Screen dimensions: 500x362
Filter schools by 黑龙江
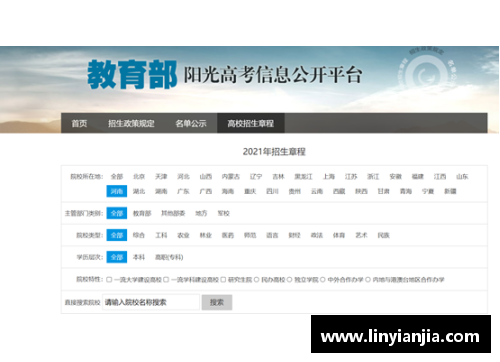tap(303, 176)
